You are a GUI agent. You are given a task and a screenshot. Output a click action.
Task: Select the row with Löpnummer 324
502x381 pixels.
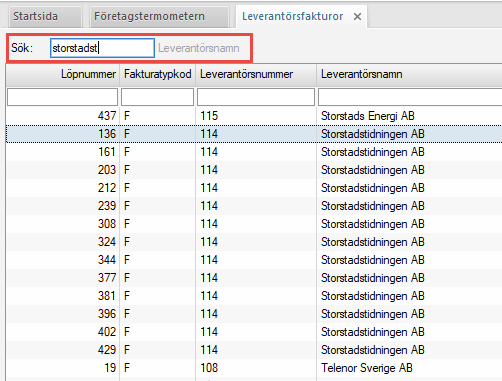click(x=254, y=242)
